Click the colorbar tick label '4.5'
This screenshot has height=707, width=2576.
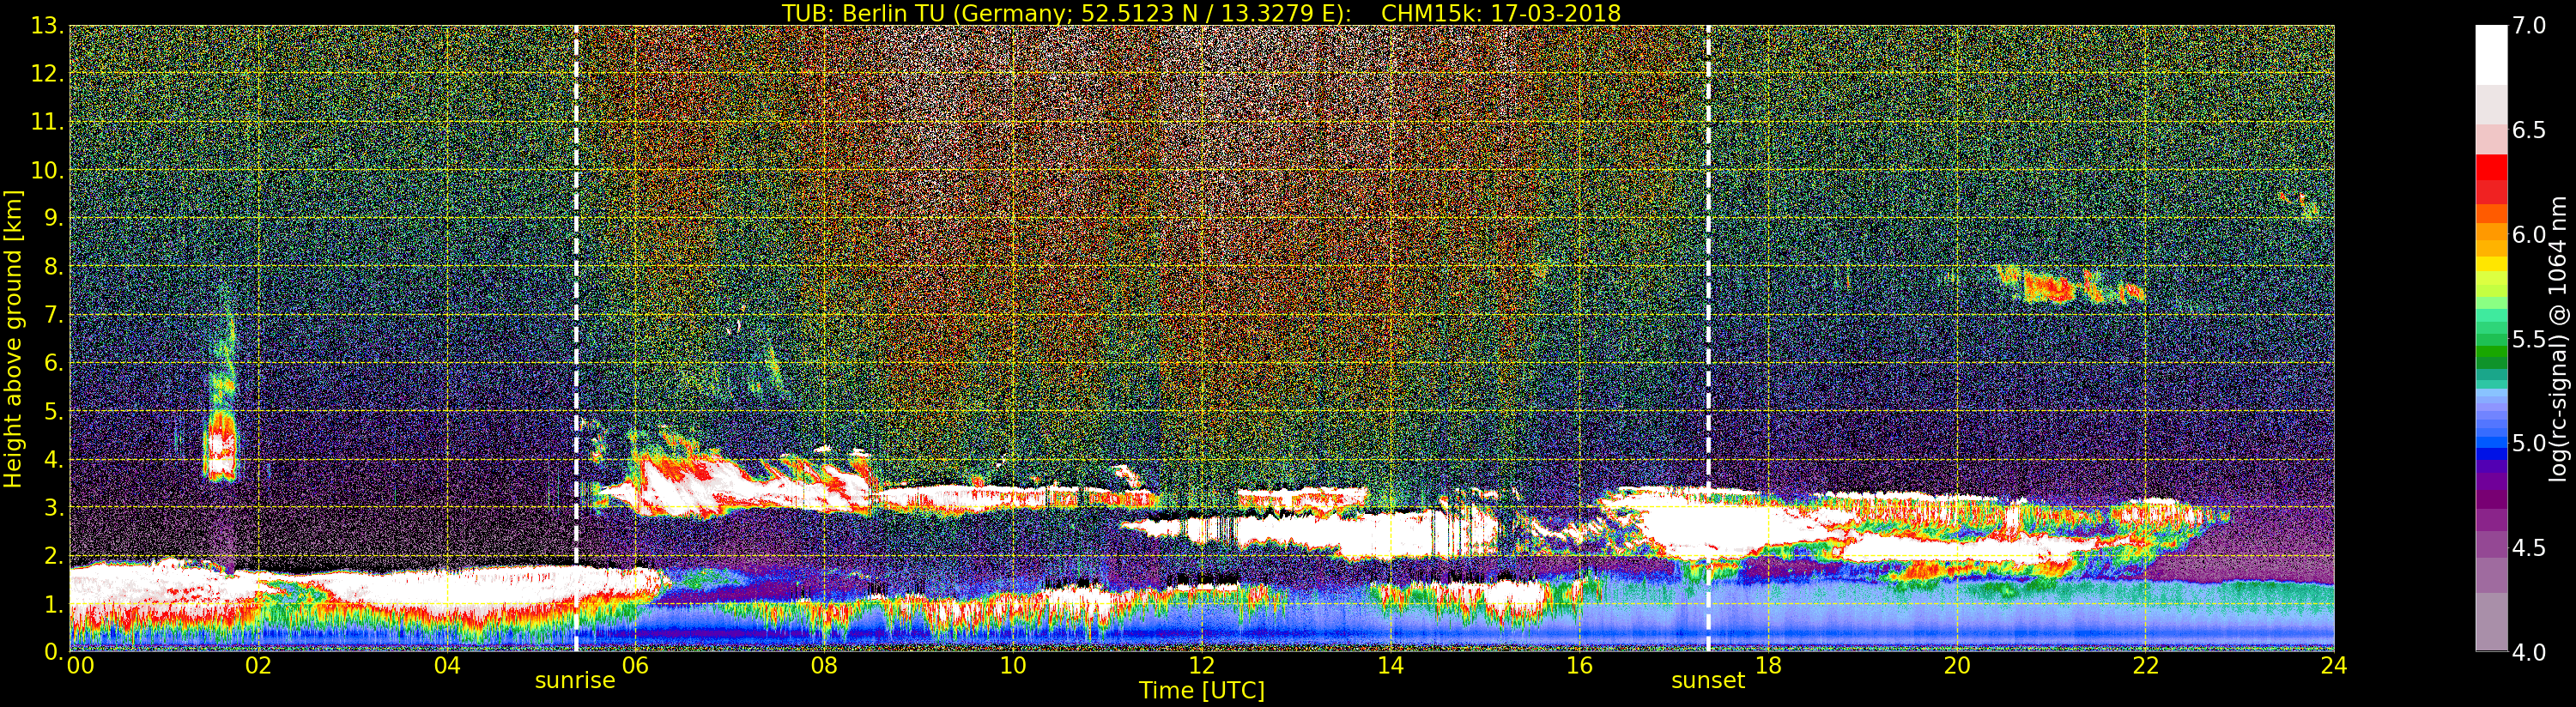click(2529, 548)
